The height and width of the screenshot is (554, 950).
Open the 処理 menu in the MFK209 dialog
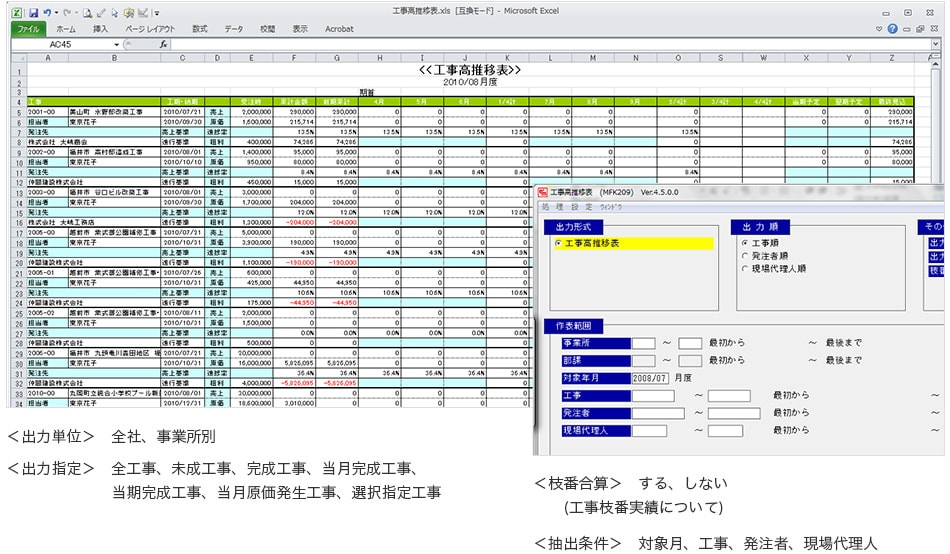pos(552,207)
